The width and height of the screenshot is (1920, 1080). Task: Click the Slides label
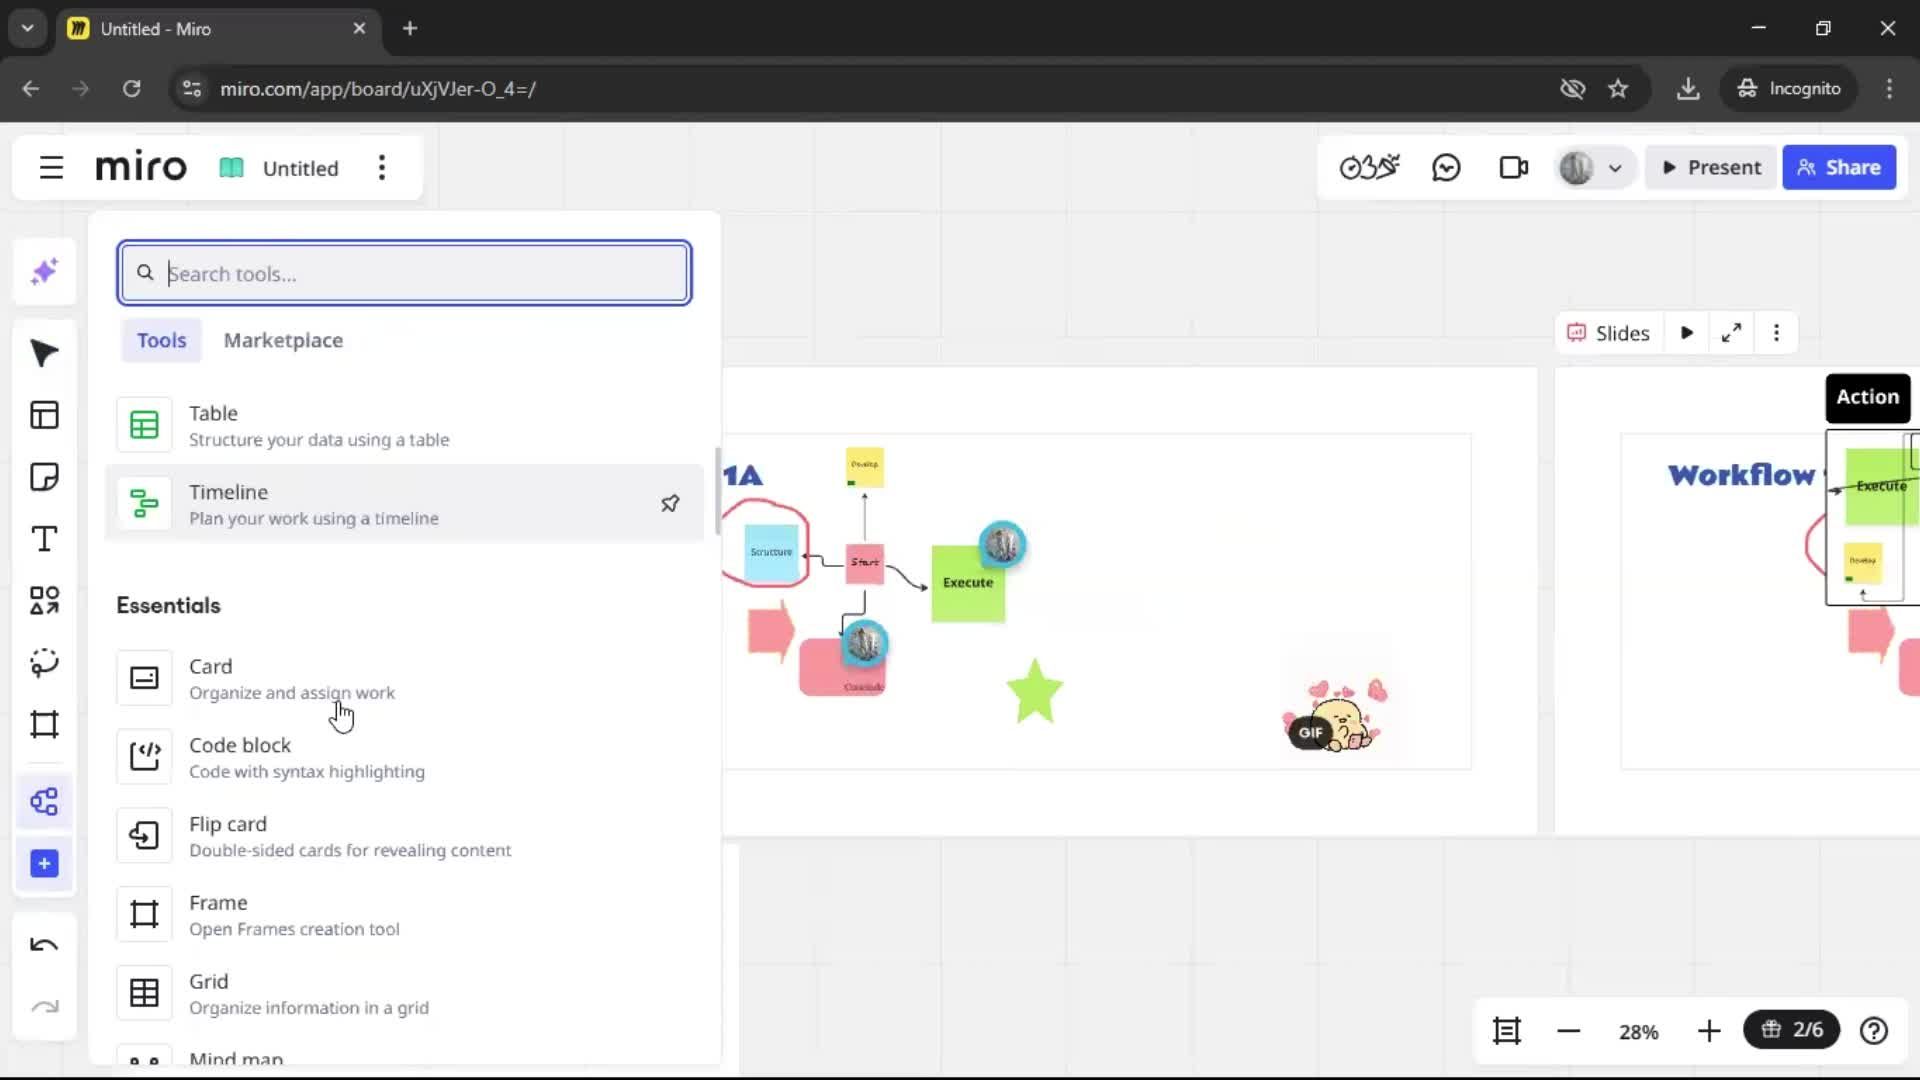[x=1608, y=333]
